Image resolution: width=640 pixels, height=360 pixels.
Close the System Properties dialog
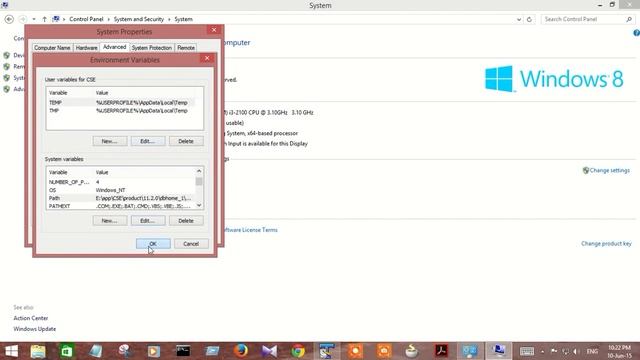(214, 30)
